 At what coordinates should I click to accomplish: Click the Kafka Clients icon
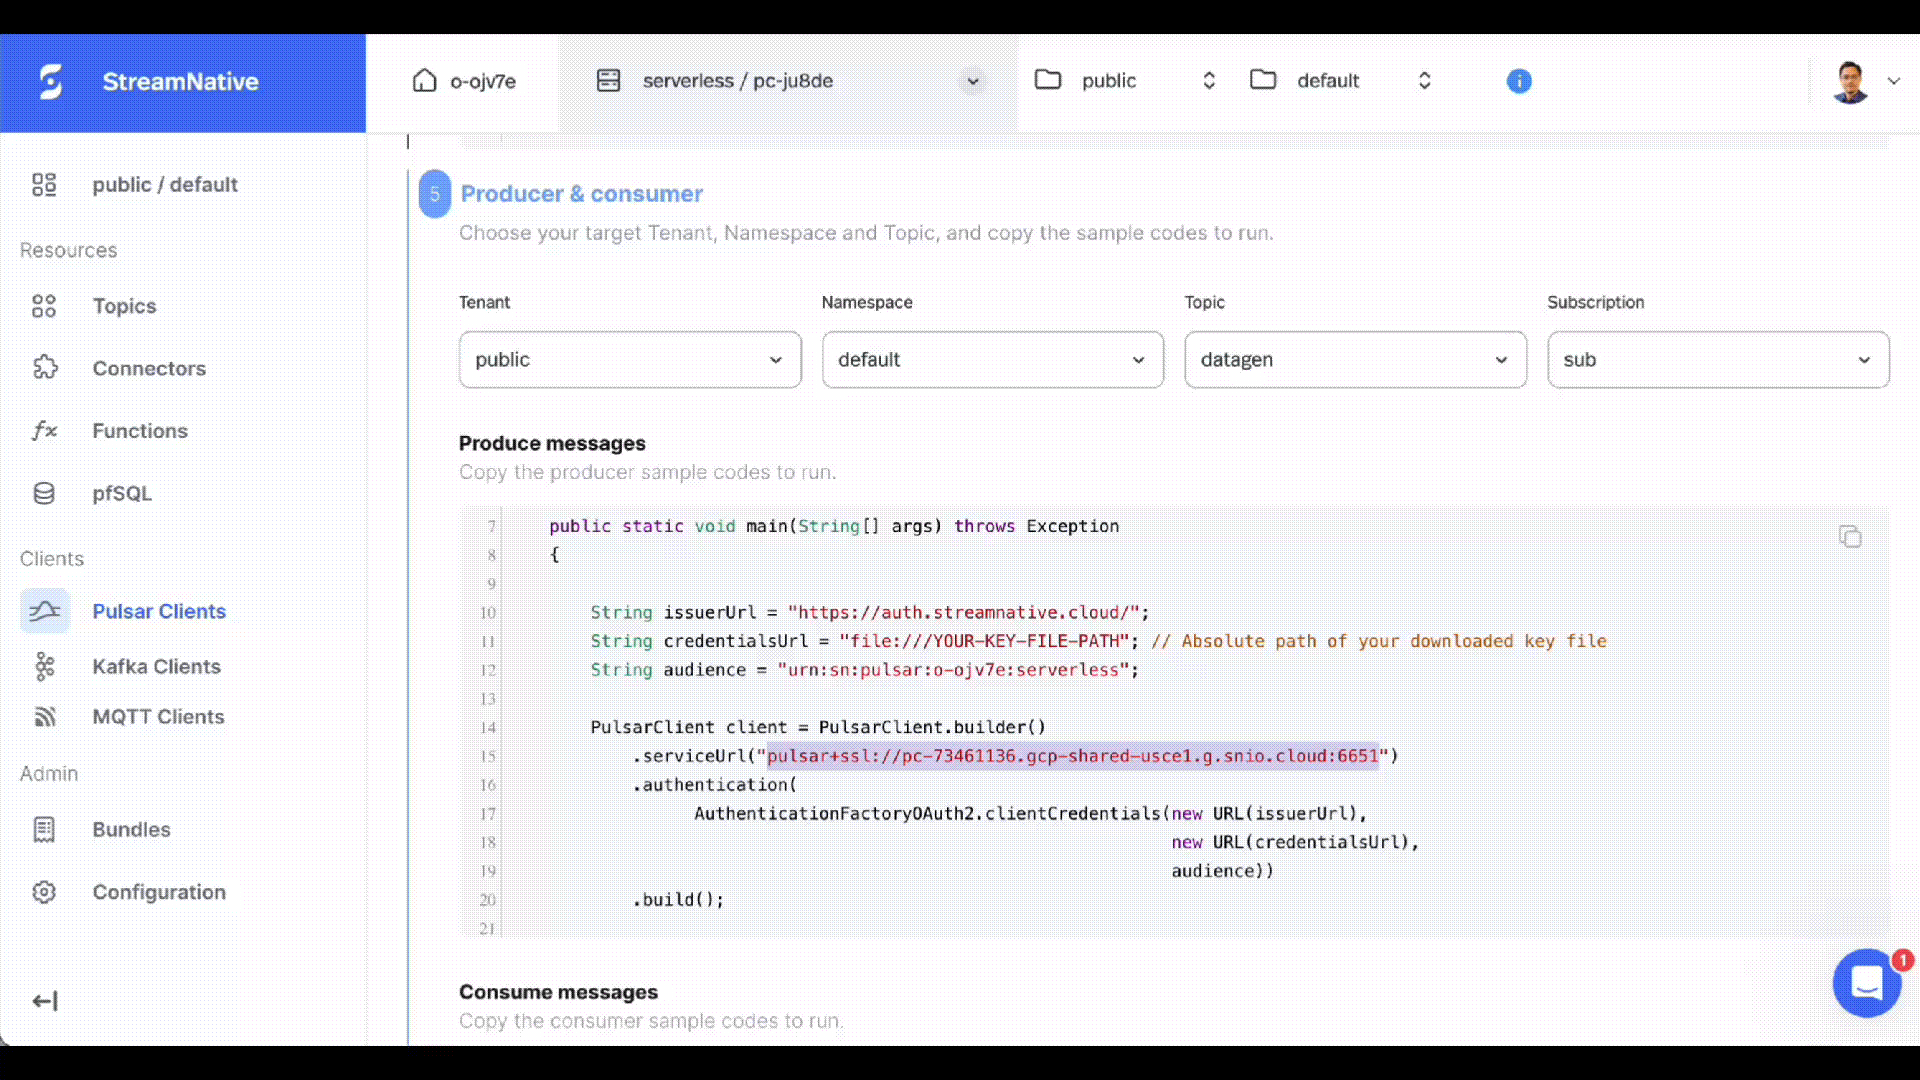[45, 666]
